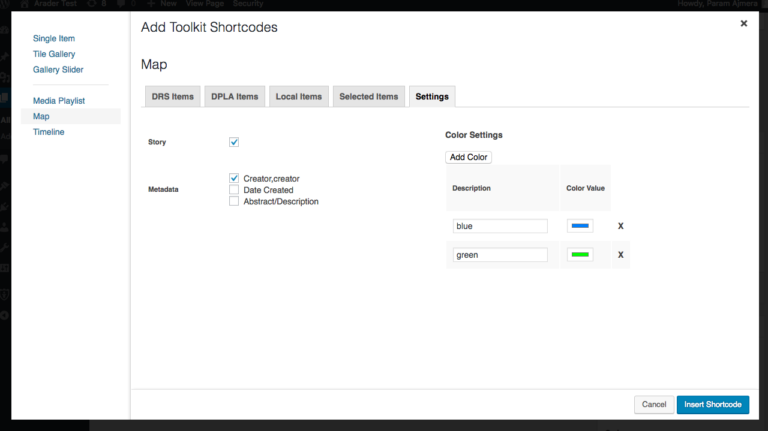The height and width of the screenshot is (431, 768).
Task: Uncheck the Story checkbox
Action: point(234,142)
